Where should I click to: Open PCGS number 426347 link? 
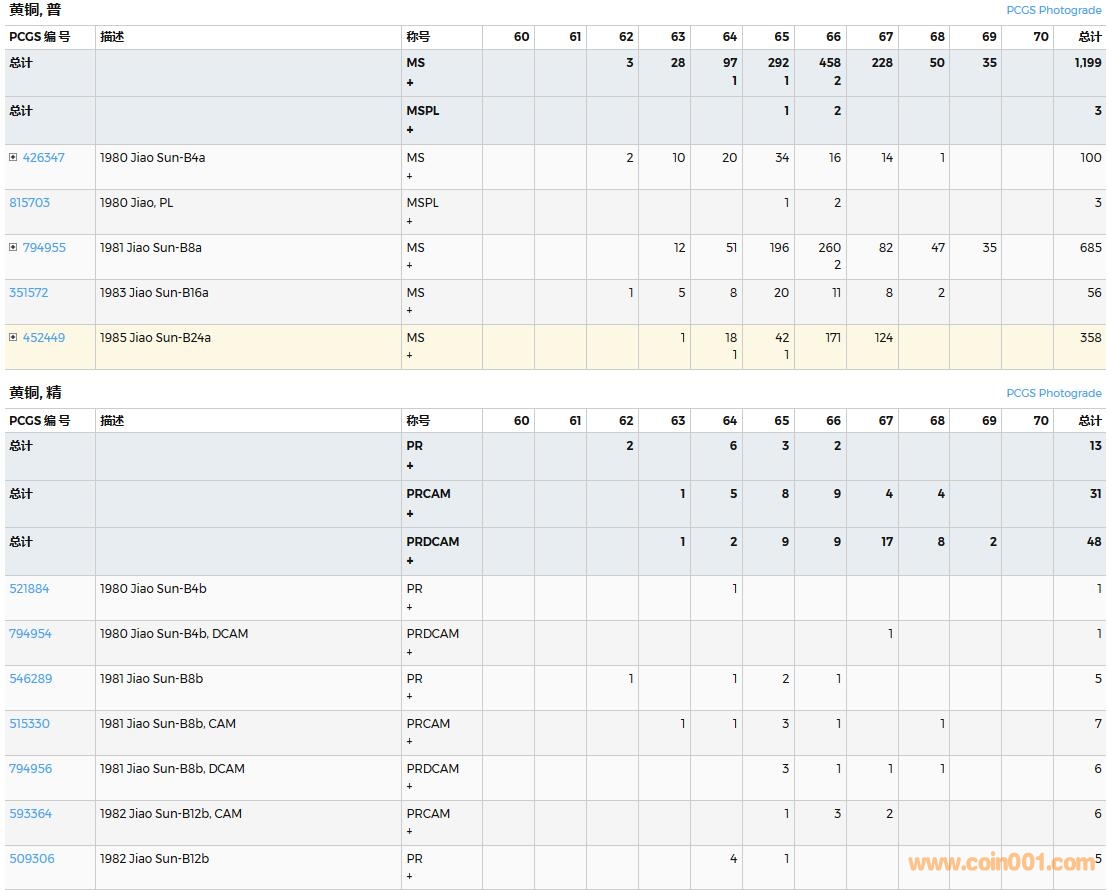point(44,158)
